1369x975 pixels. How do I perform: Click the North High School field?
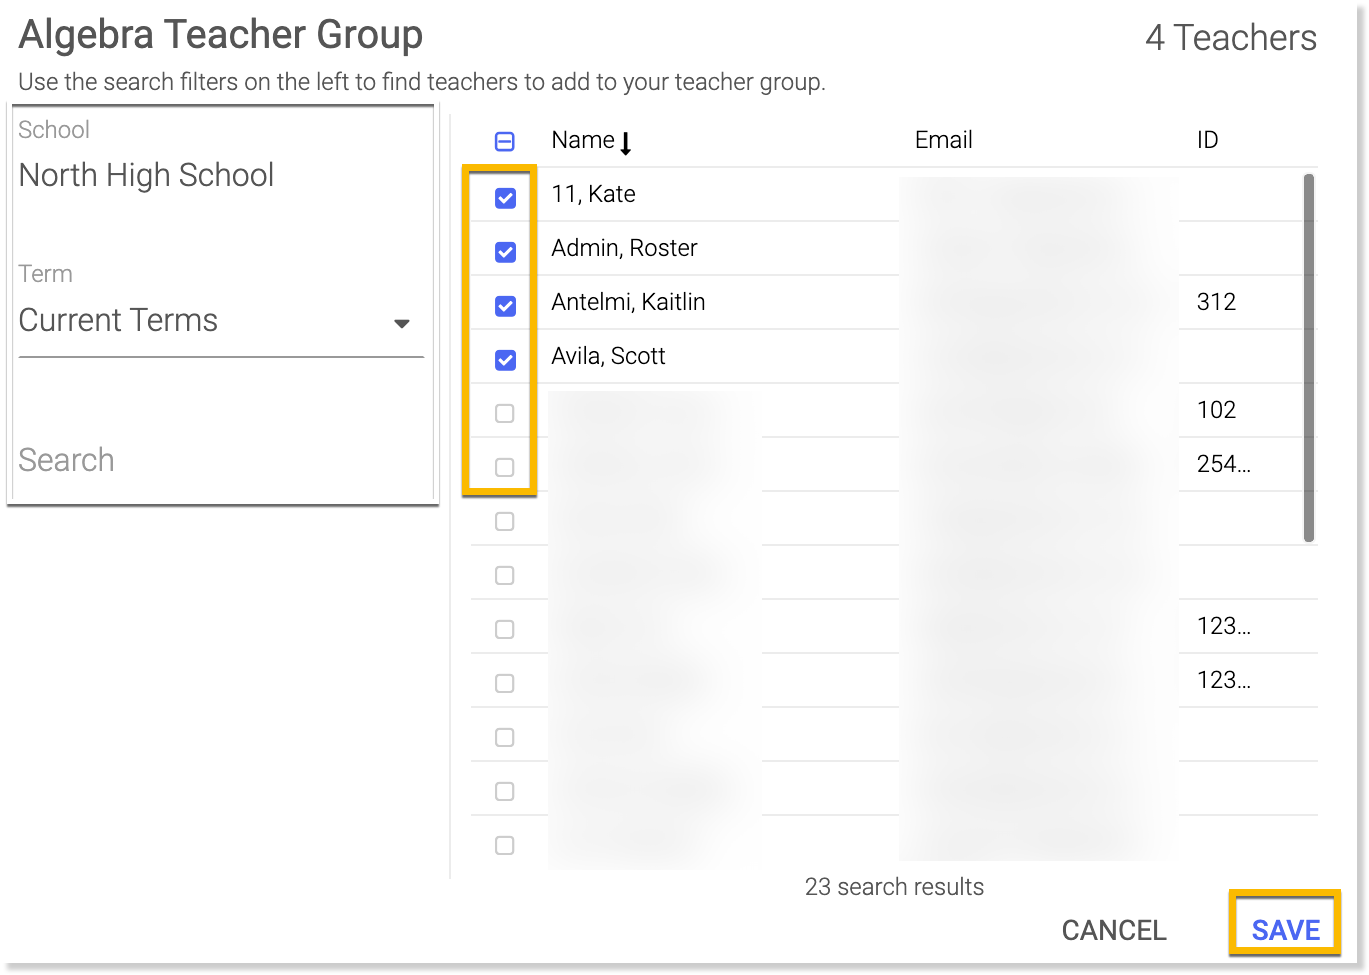tap(147, 175)
